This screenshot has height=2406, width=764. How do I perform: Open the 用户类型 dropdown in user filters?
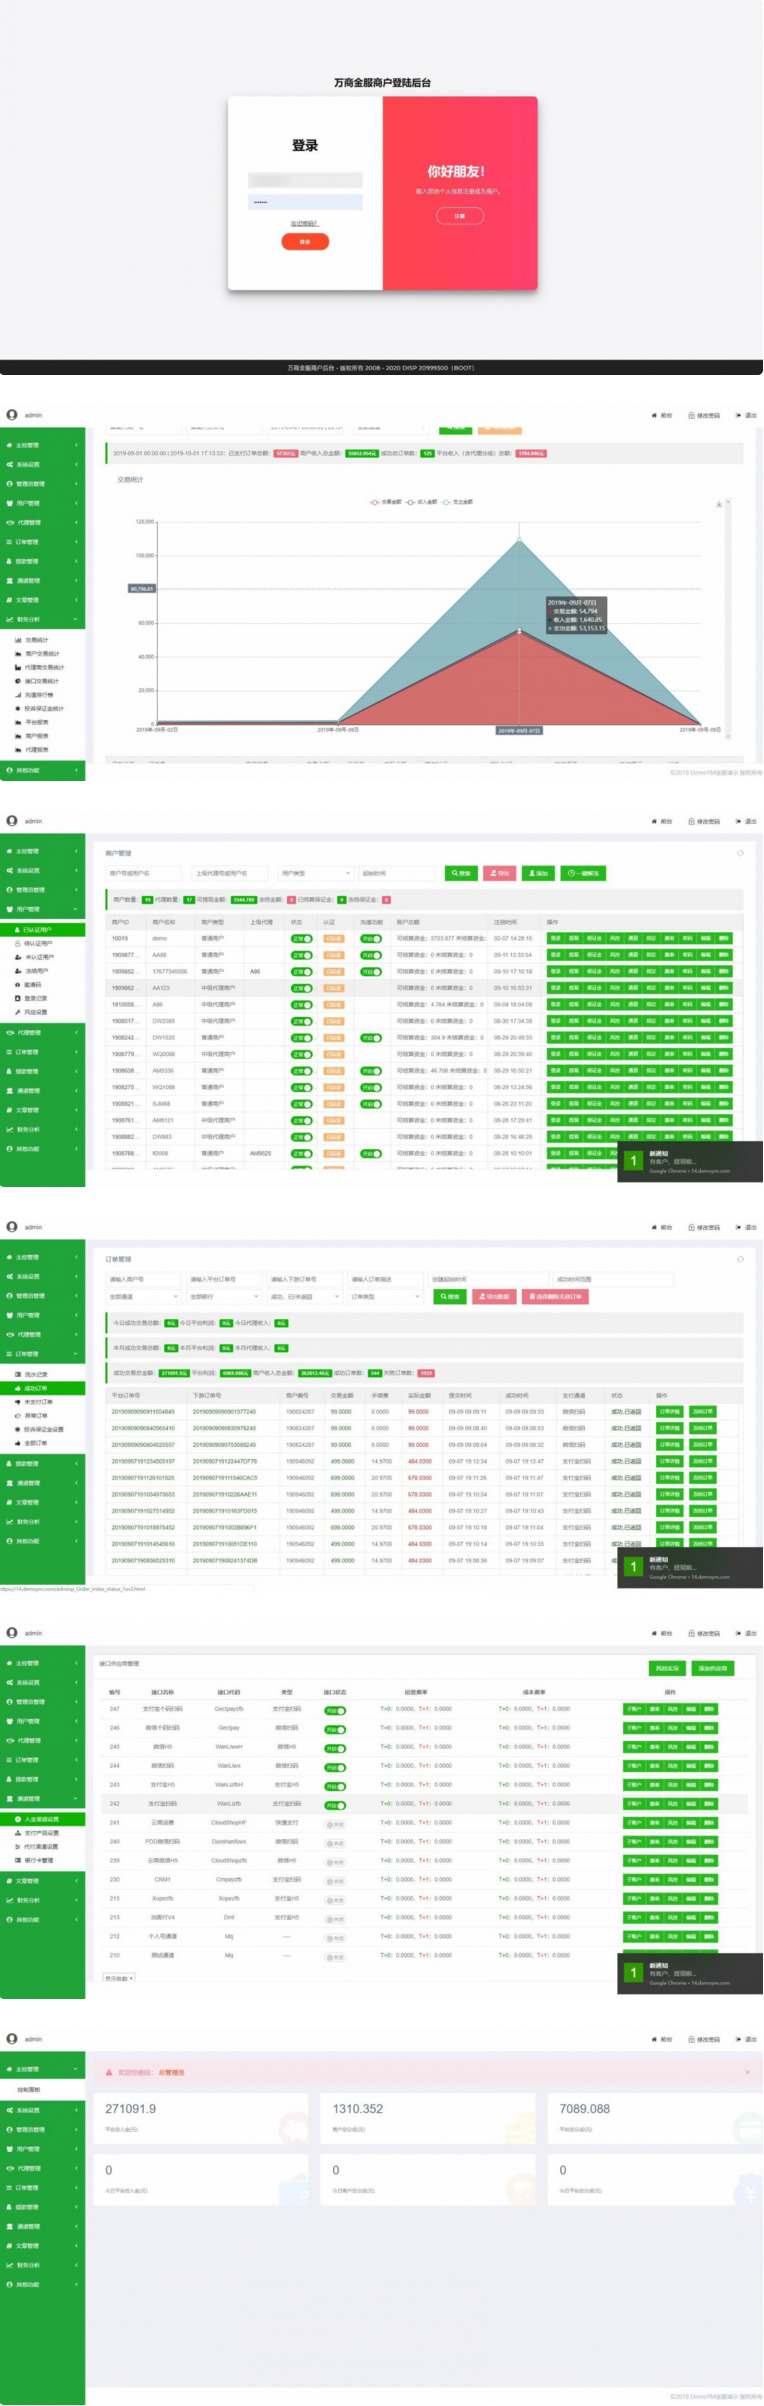(315, 873)
